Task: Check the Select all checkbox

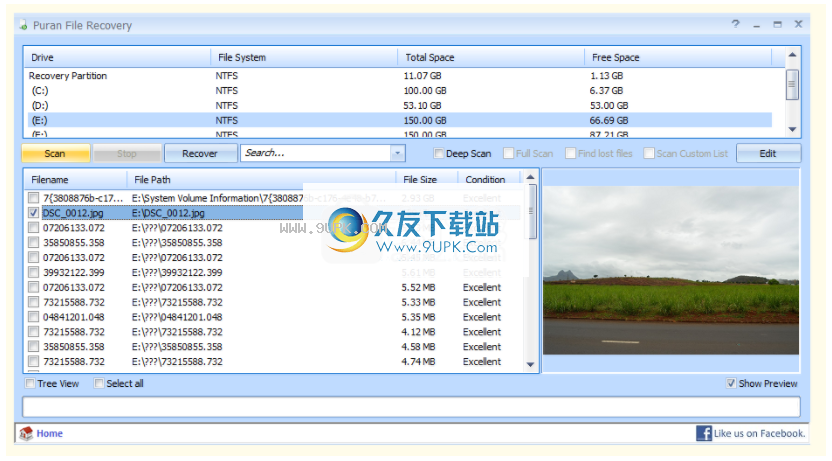Action: (x=99, y=383)
